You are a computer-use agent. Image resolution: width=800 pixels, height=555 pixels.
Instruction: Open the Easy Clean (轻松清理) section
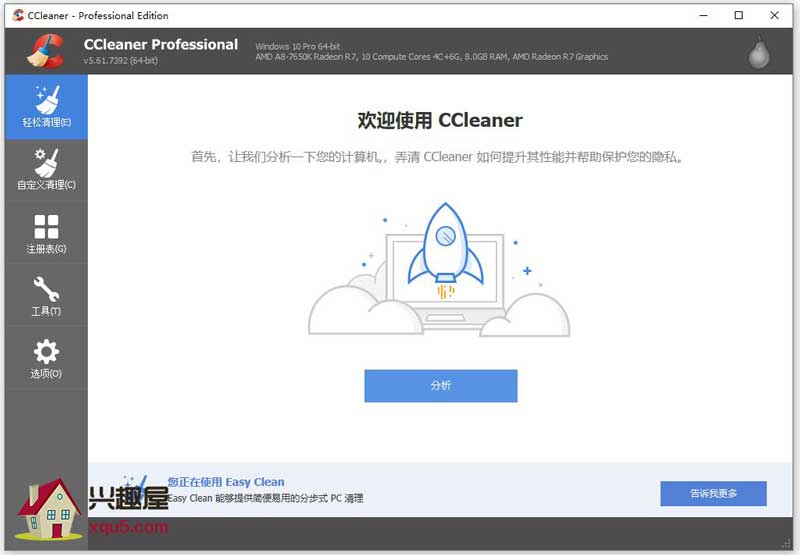click(x=46, y=107)
